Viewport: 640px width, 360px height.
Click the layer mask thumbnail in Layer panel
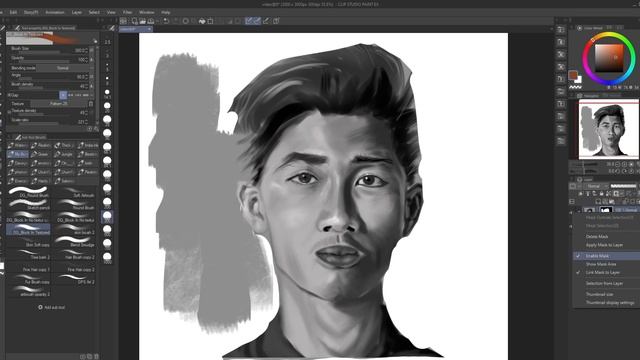click(x=605, y=210)
